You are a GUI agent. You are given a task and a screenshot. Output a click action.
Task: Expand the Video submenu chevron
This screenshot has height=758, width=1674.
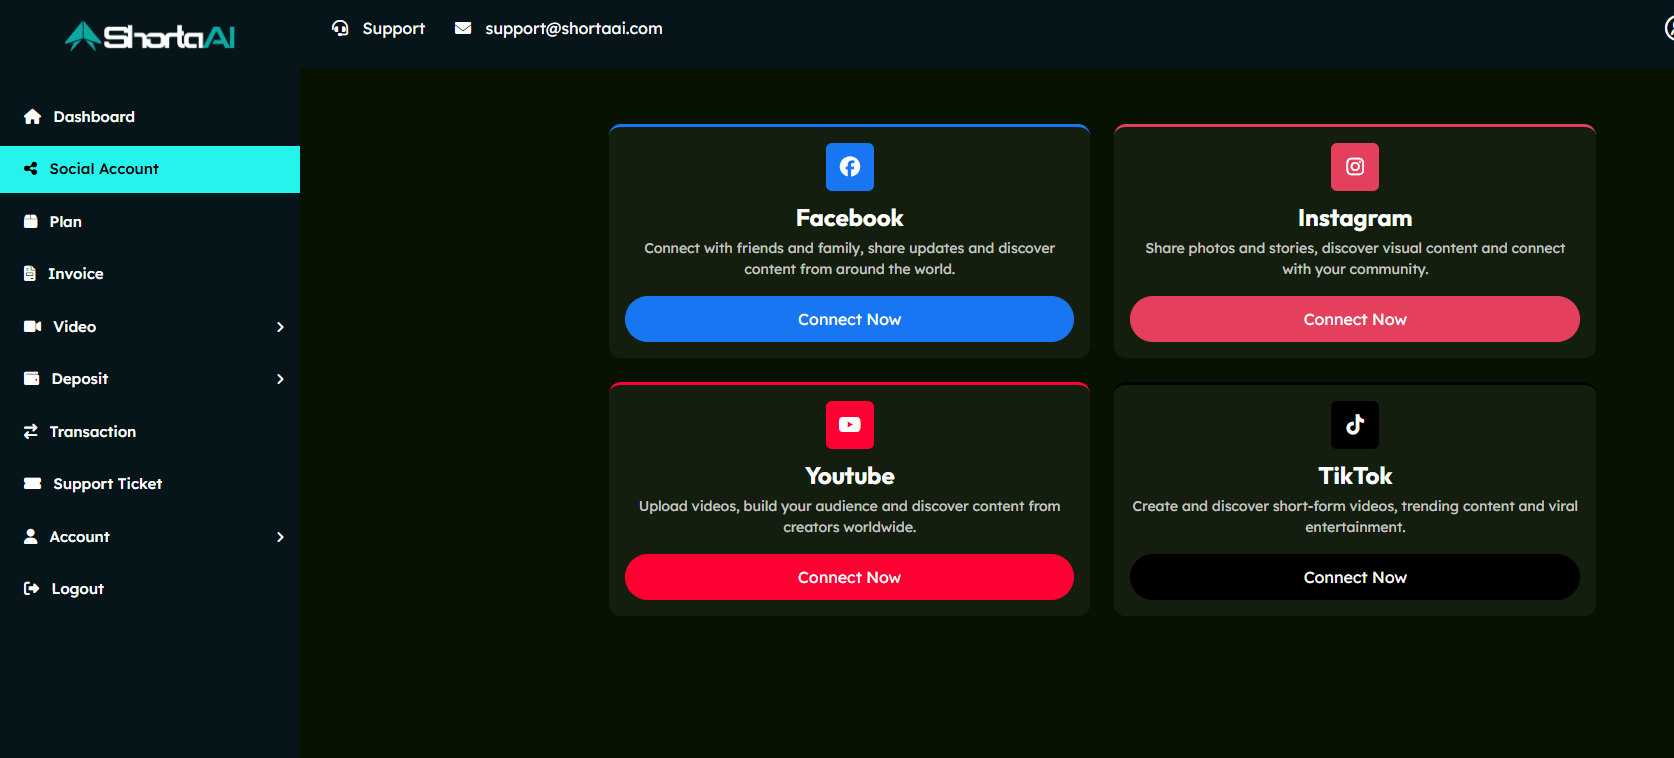280,327
